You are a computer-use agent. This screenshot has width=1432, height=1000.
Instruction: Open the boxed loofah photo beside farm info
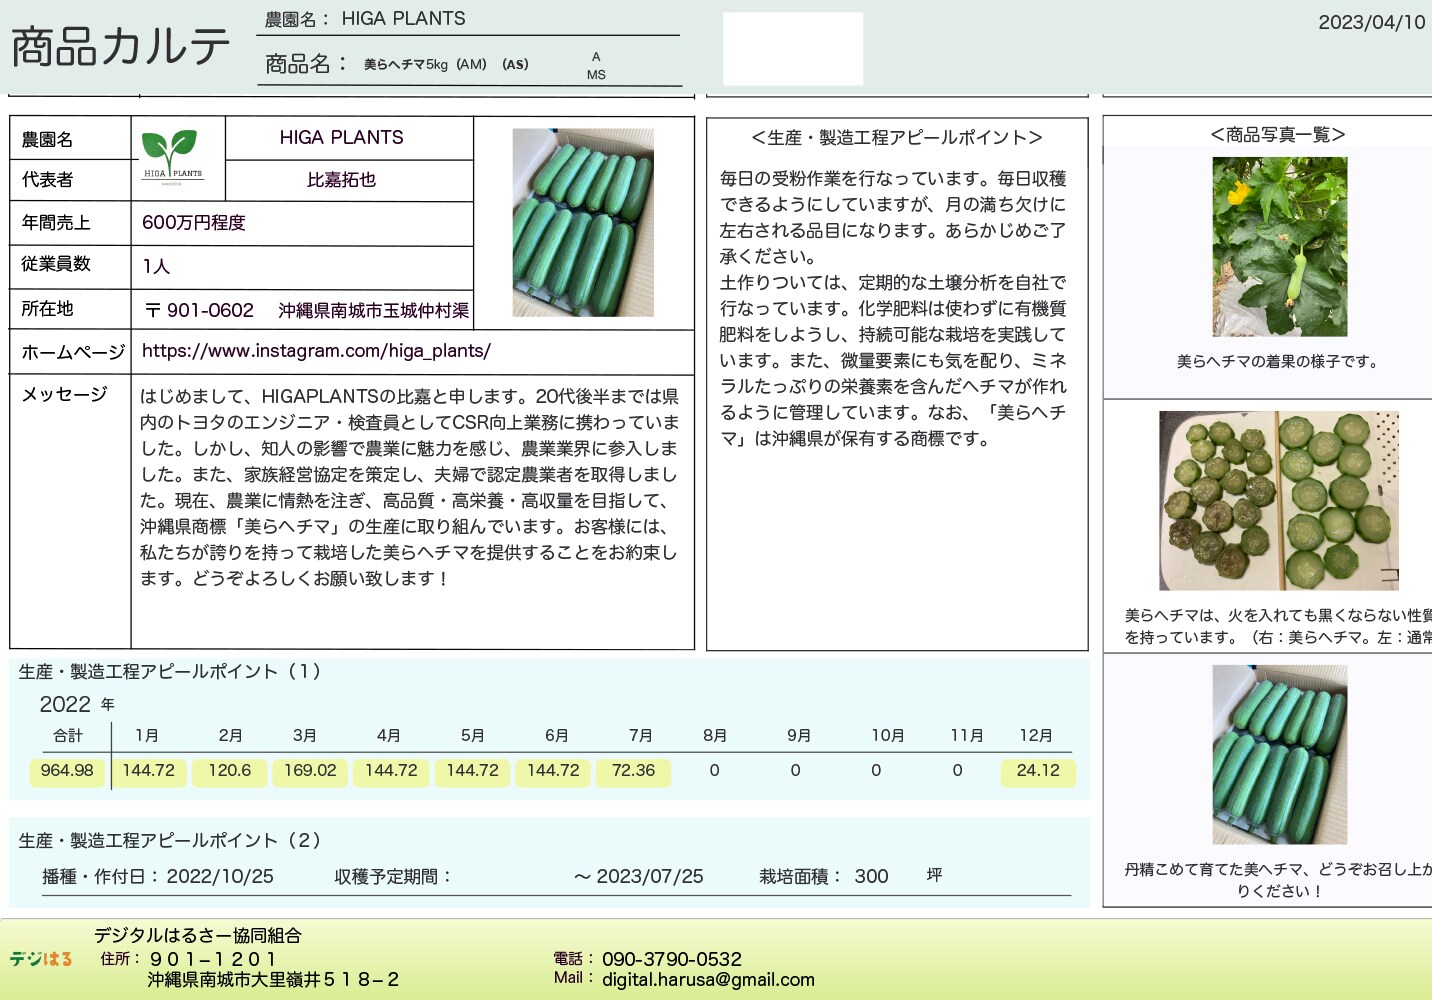pyautogui.click(x=582, y=222)
